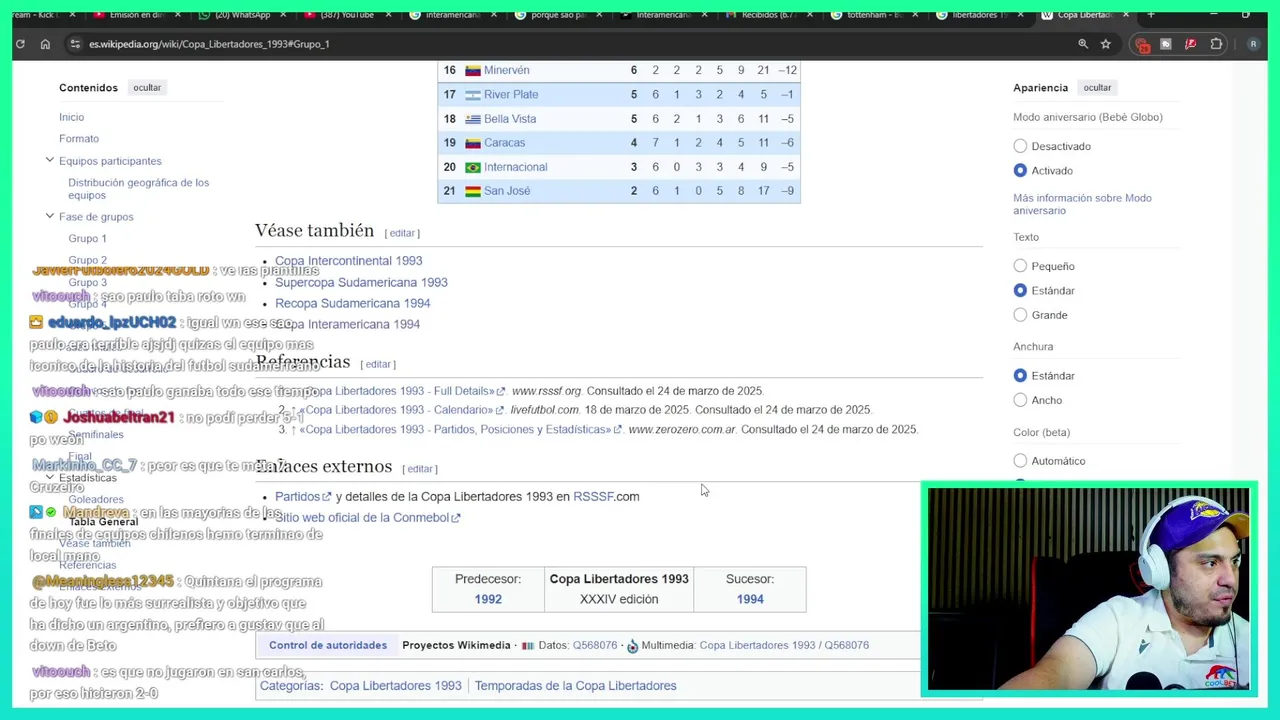
Task: Set Anchura to Ancho
Action: tap(1020, 400)
